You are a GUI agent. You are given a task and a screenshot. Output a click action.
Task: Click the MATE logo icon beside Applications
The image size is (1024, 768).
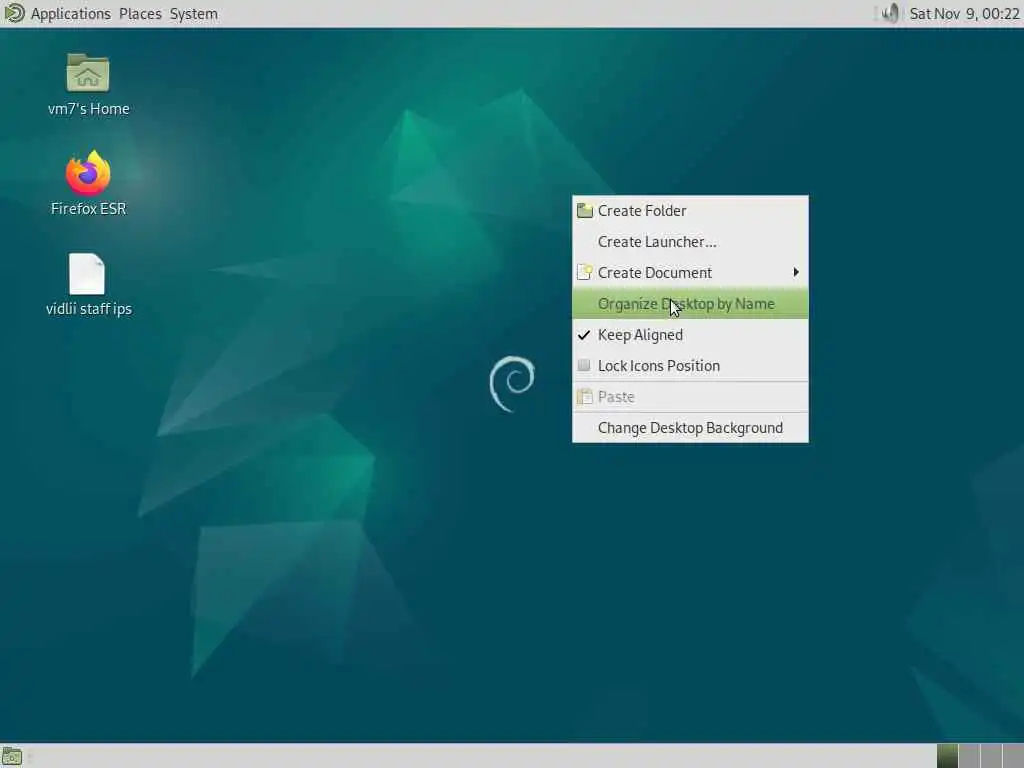click(14, 13)
